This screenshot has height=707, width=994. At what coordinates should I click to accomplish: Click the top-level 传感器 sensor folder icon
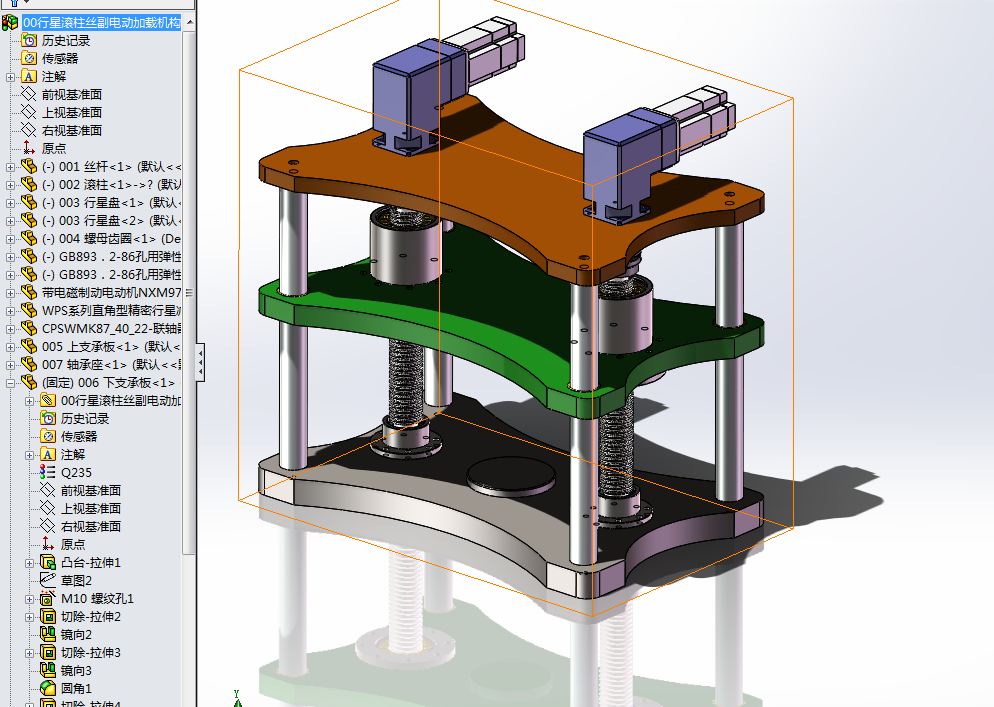point(29,58)
